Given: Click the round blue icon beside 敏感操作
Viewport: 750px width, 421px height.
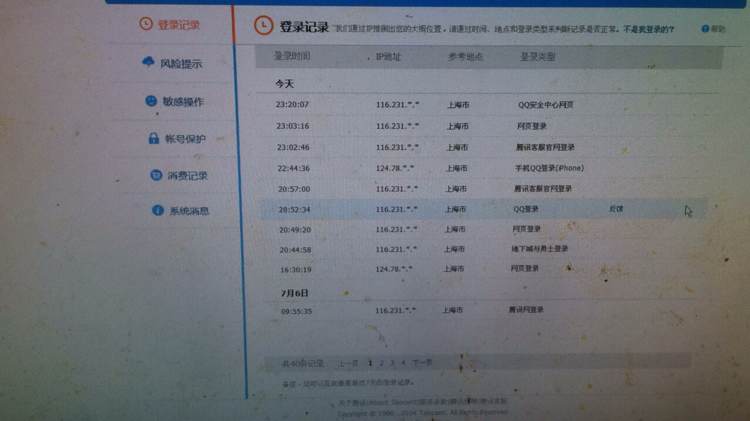Looking at the screenshot, I should [151, 100].
